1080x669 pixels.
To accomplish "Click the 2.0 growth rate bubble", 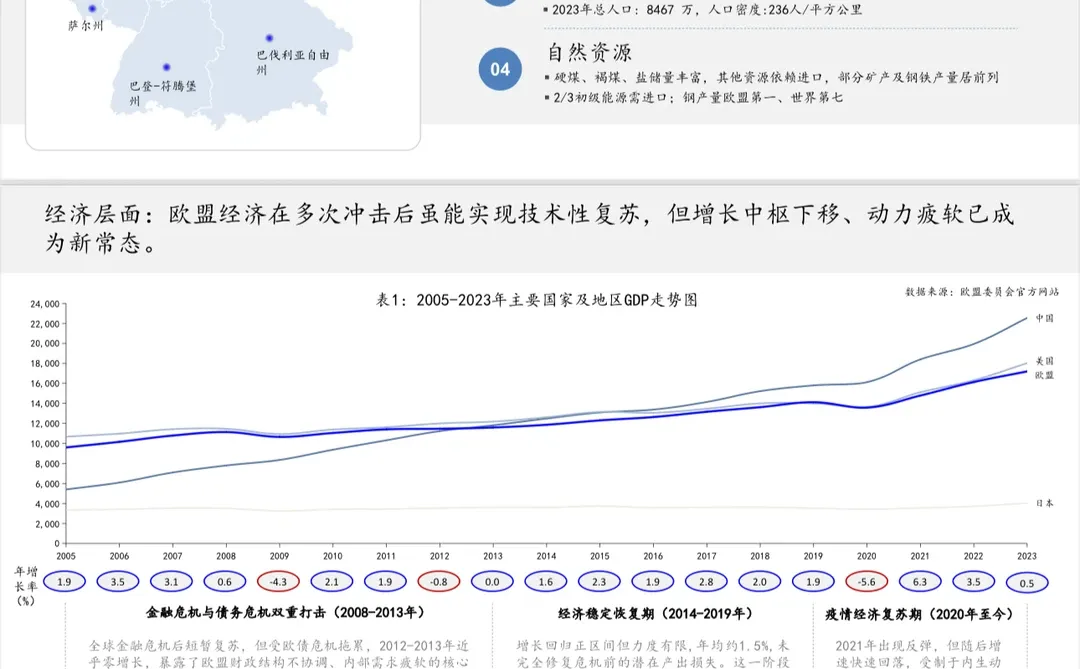I will (760, 582).
